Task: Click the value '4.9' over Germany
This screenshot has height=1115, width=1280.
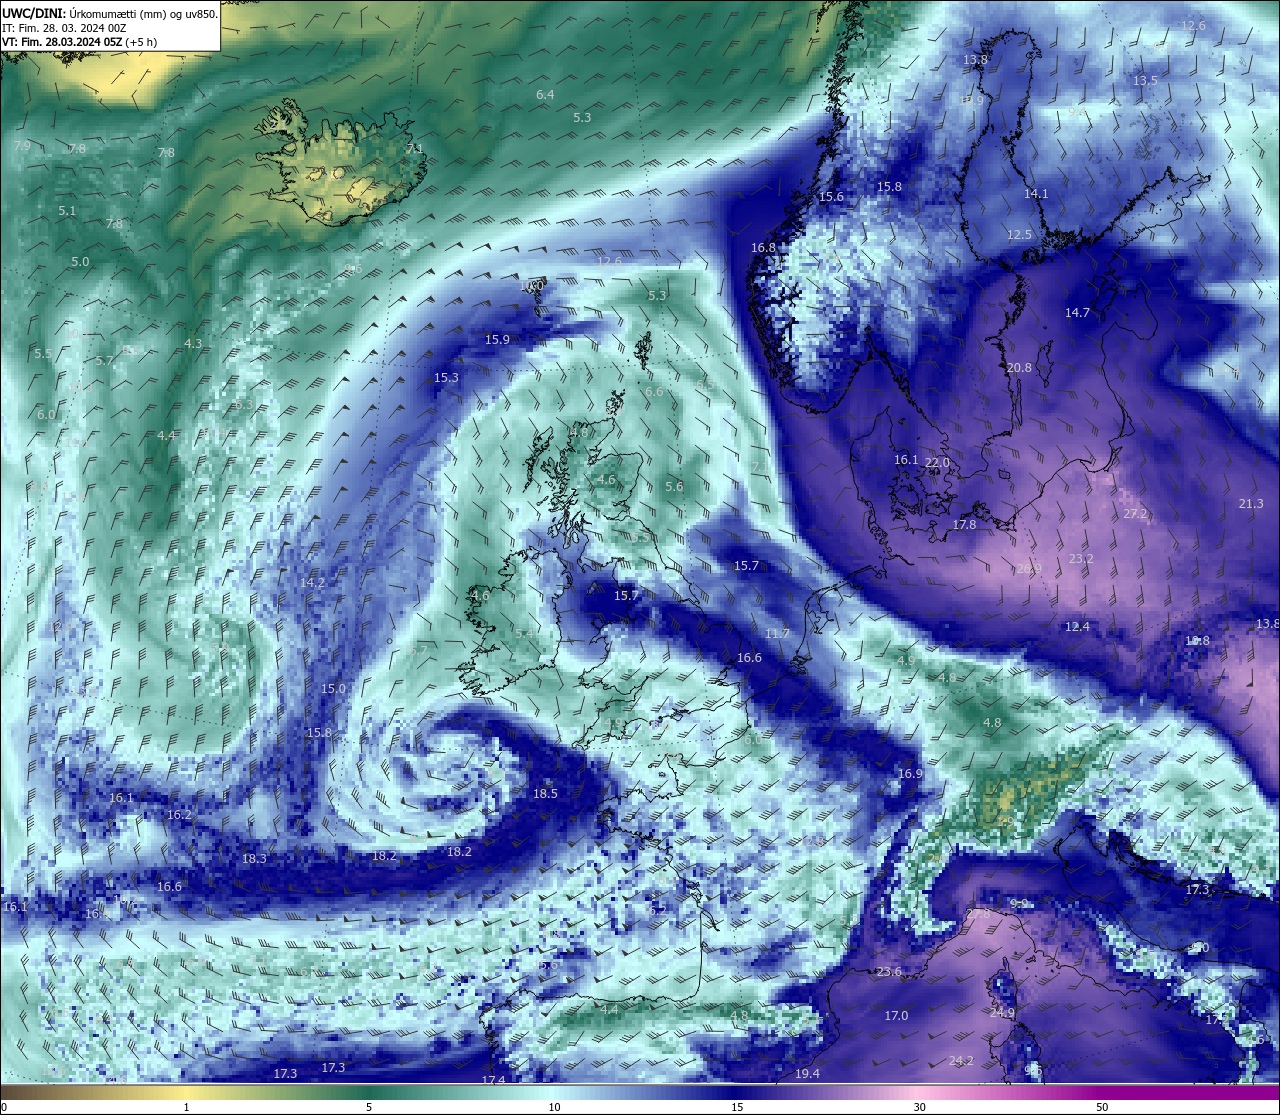Action: click(906, 661)
